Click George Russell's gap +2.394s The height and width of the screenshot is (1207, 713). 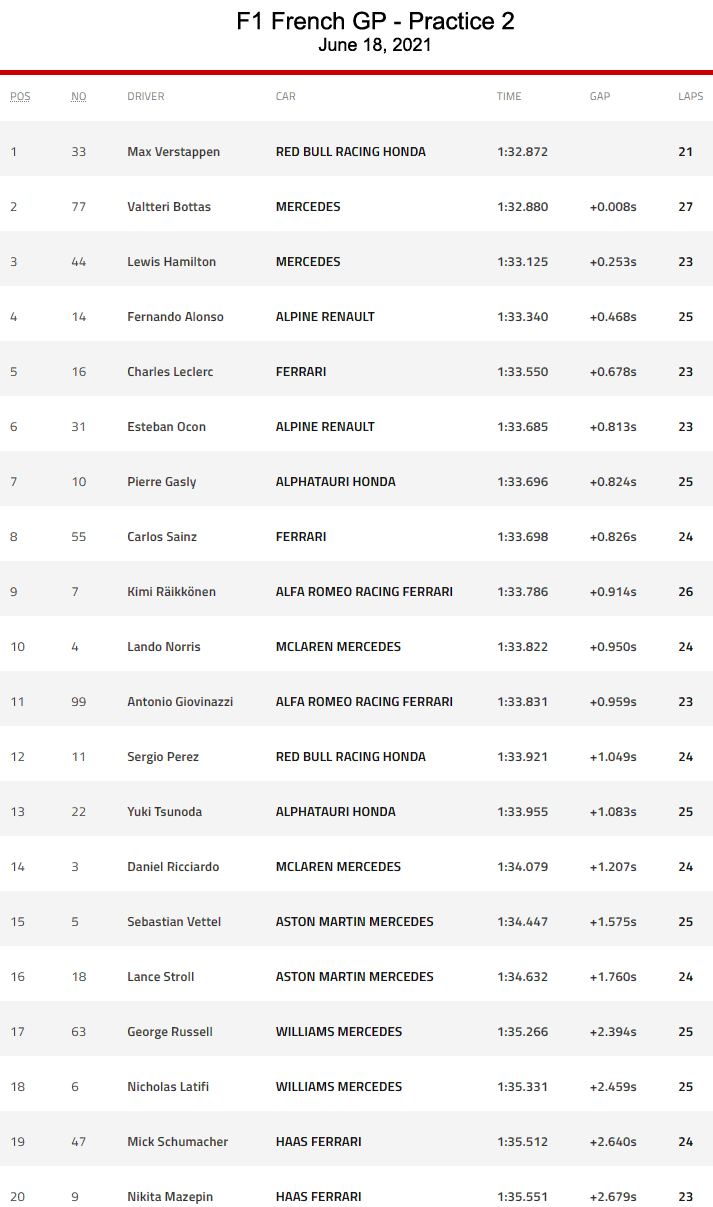(613, 1032)
